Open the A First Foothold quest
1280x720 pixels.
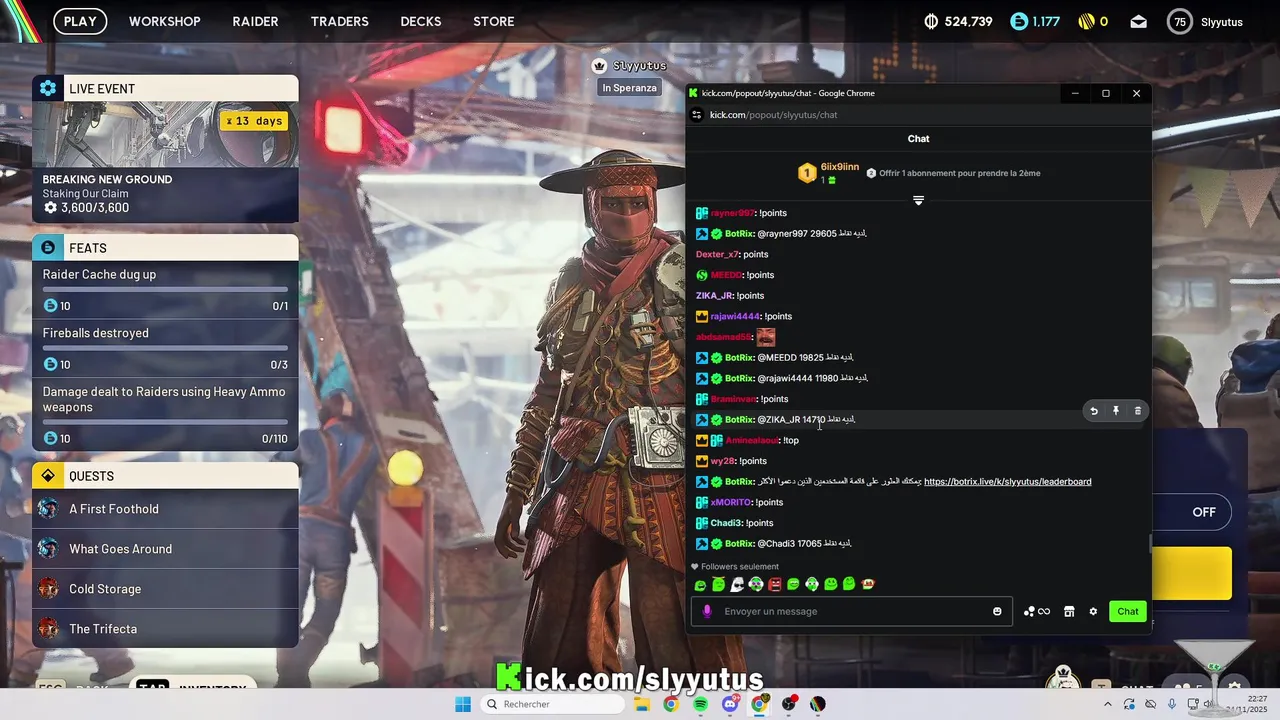click(165, 509)
